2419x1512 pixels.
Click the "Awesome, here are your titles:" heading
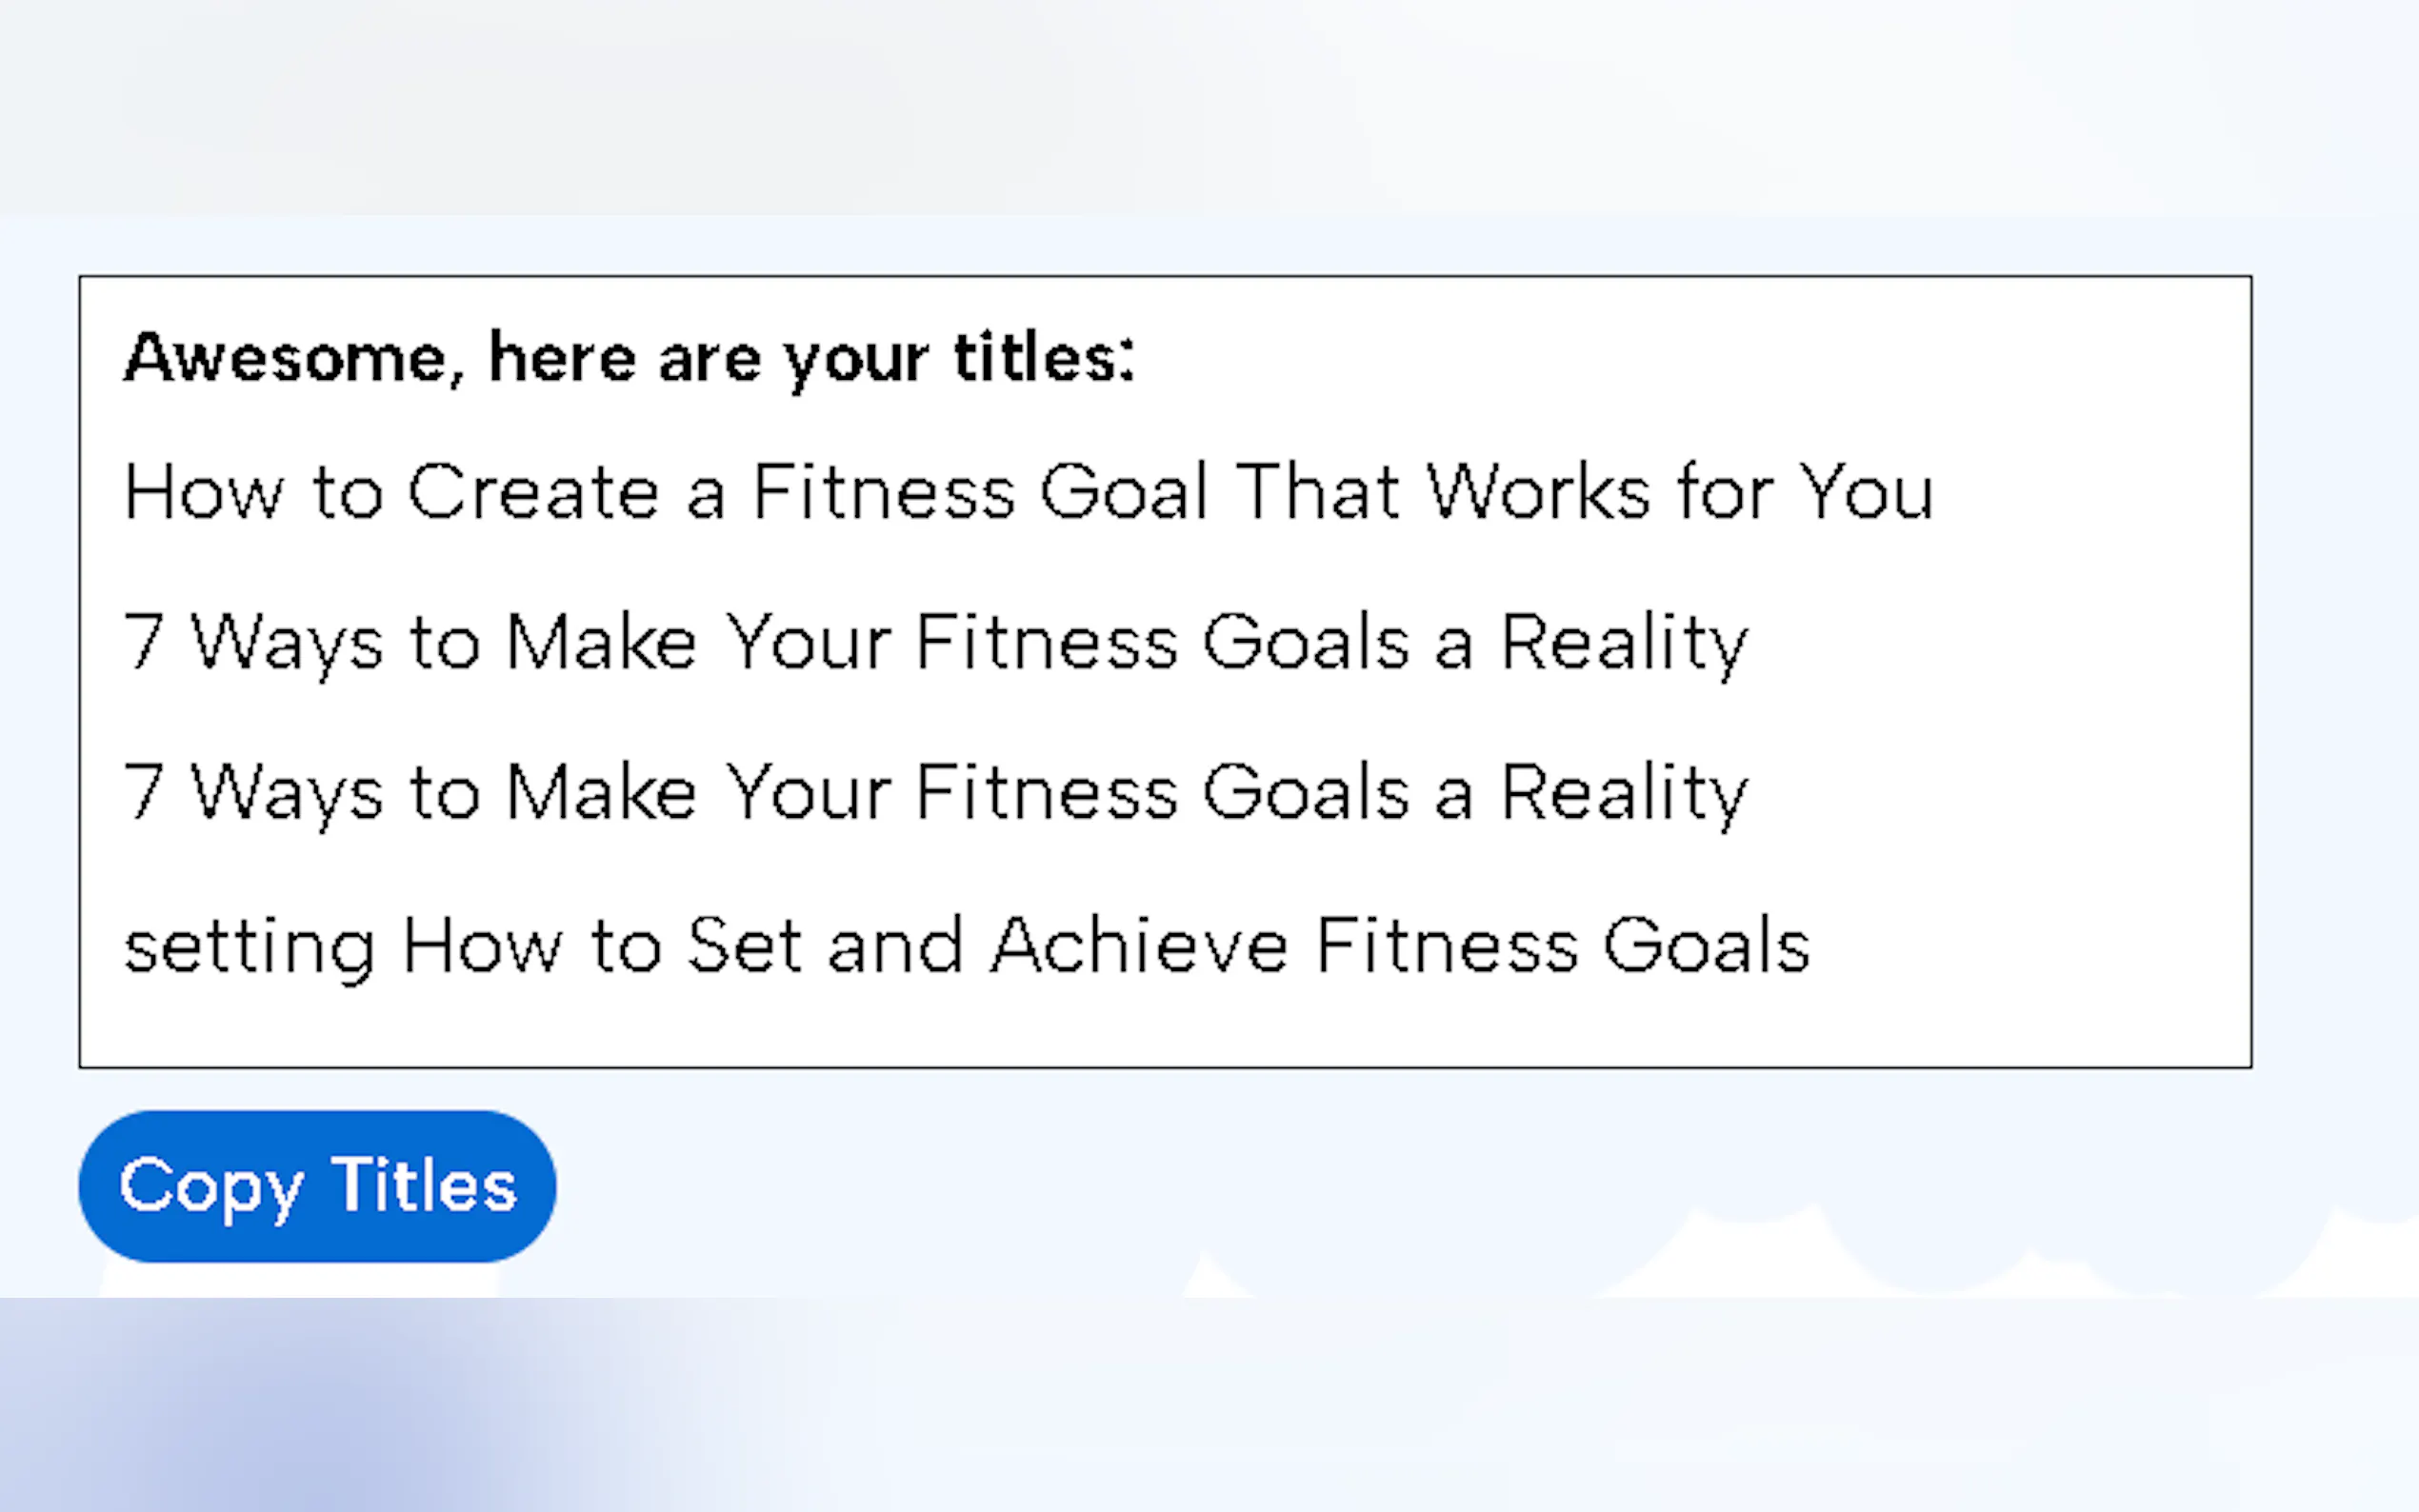629,358
